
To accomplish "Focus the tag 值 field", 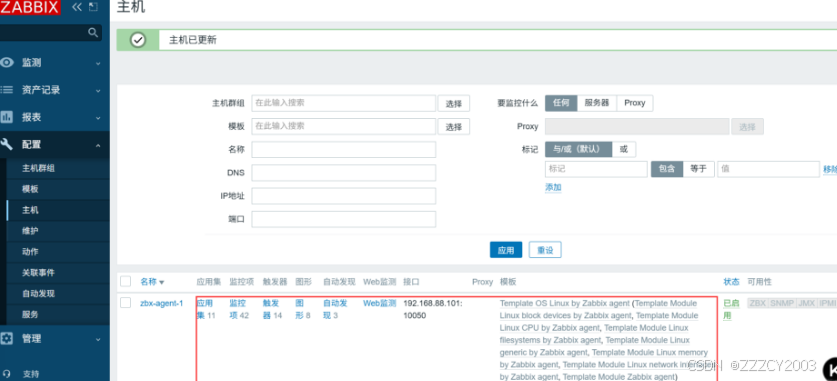I will click(x=768, y=169).
